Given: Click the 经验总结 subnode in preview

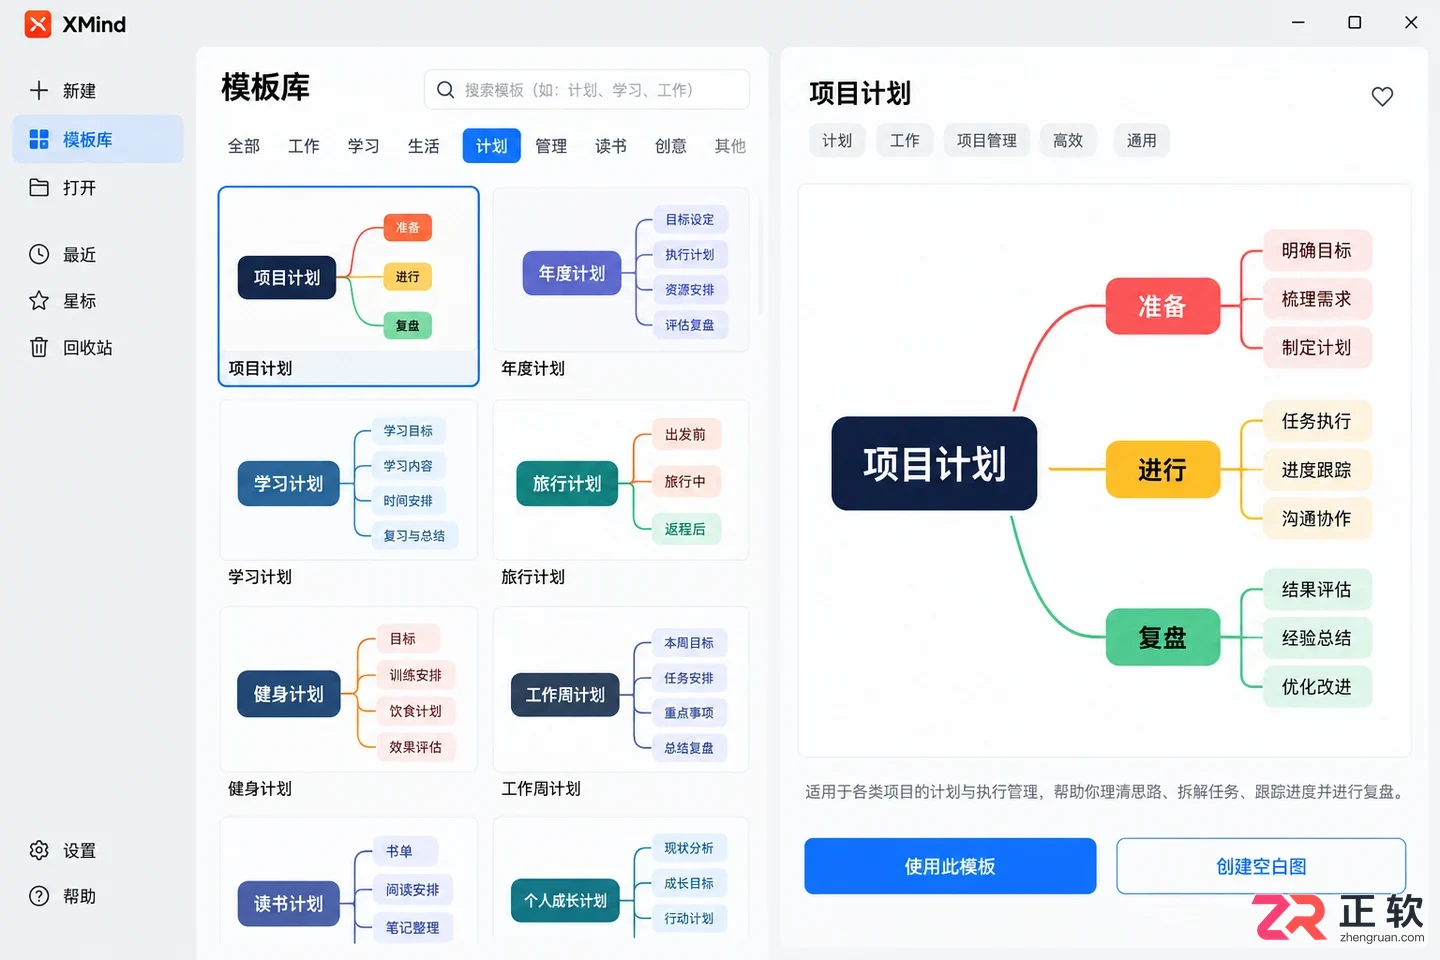Looking at the screenshot, I should coord(1317,638).
